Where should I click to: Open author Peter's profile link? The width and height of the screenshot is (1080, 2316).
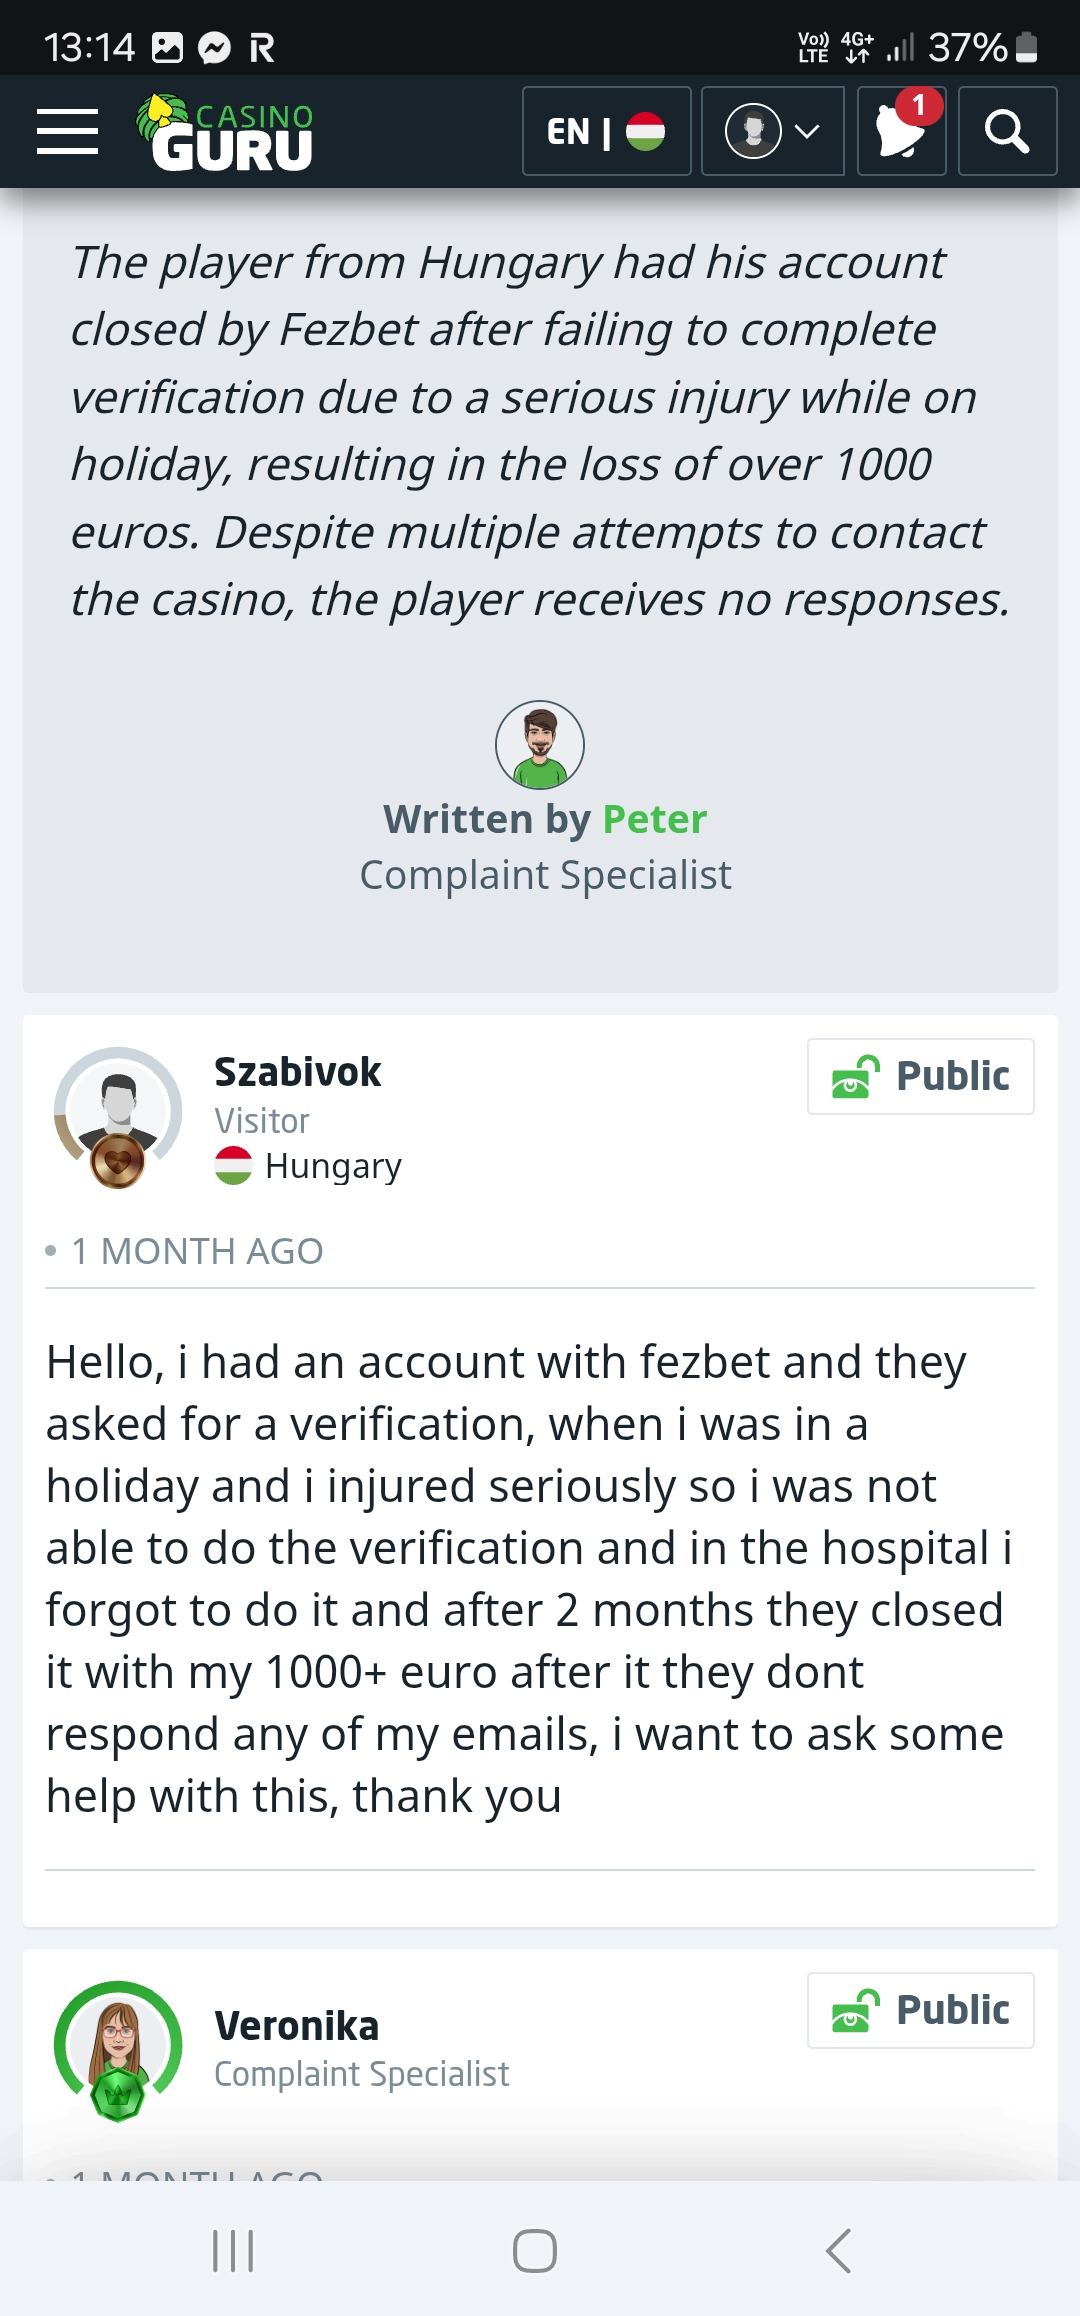(654, 819)
